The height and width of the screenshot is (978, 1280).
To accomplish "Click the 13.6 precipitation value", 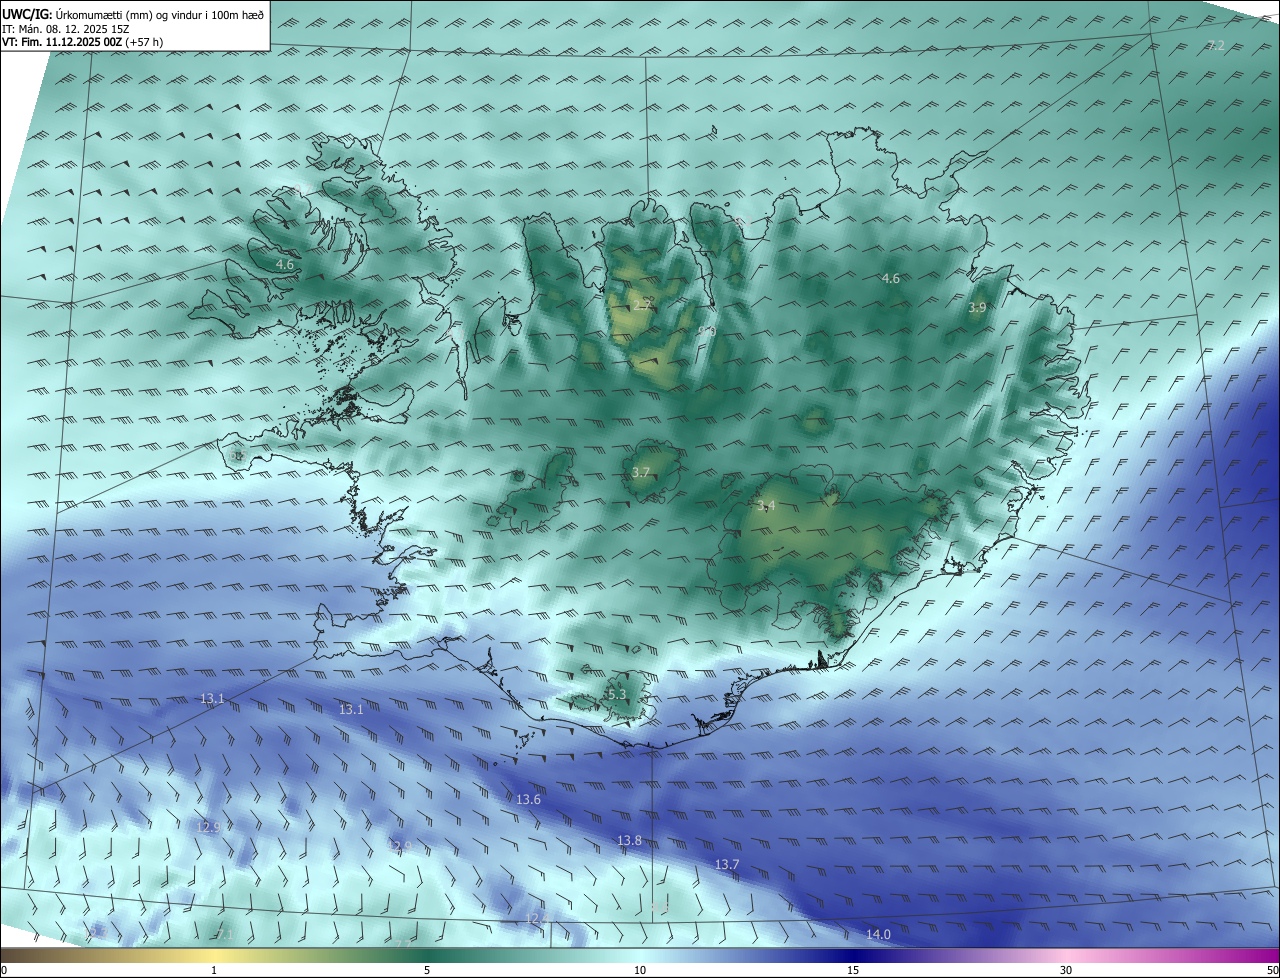I will point(528,799).
